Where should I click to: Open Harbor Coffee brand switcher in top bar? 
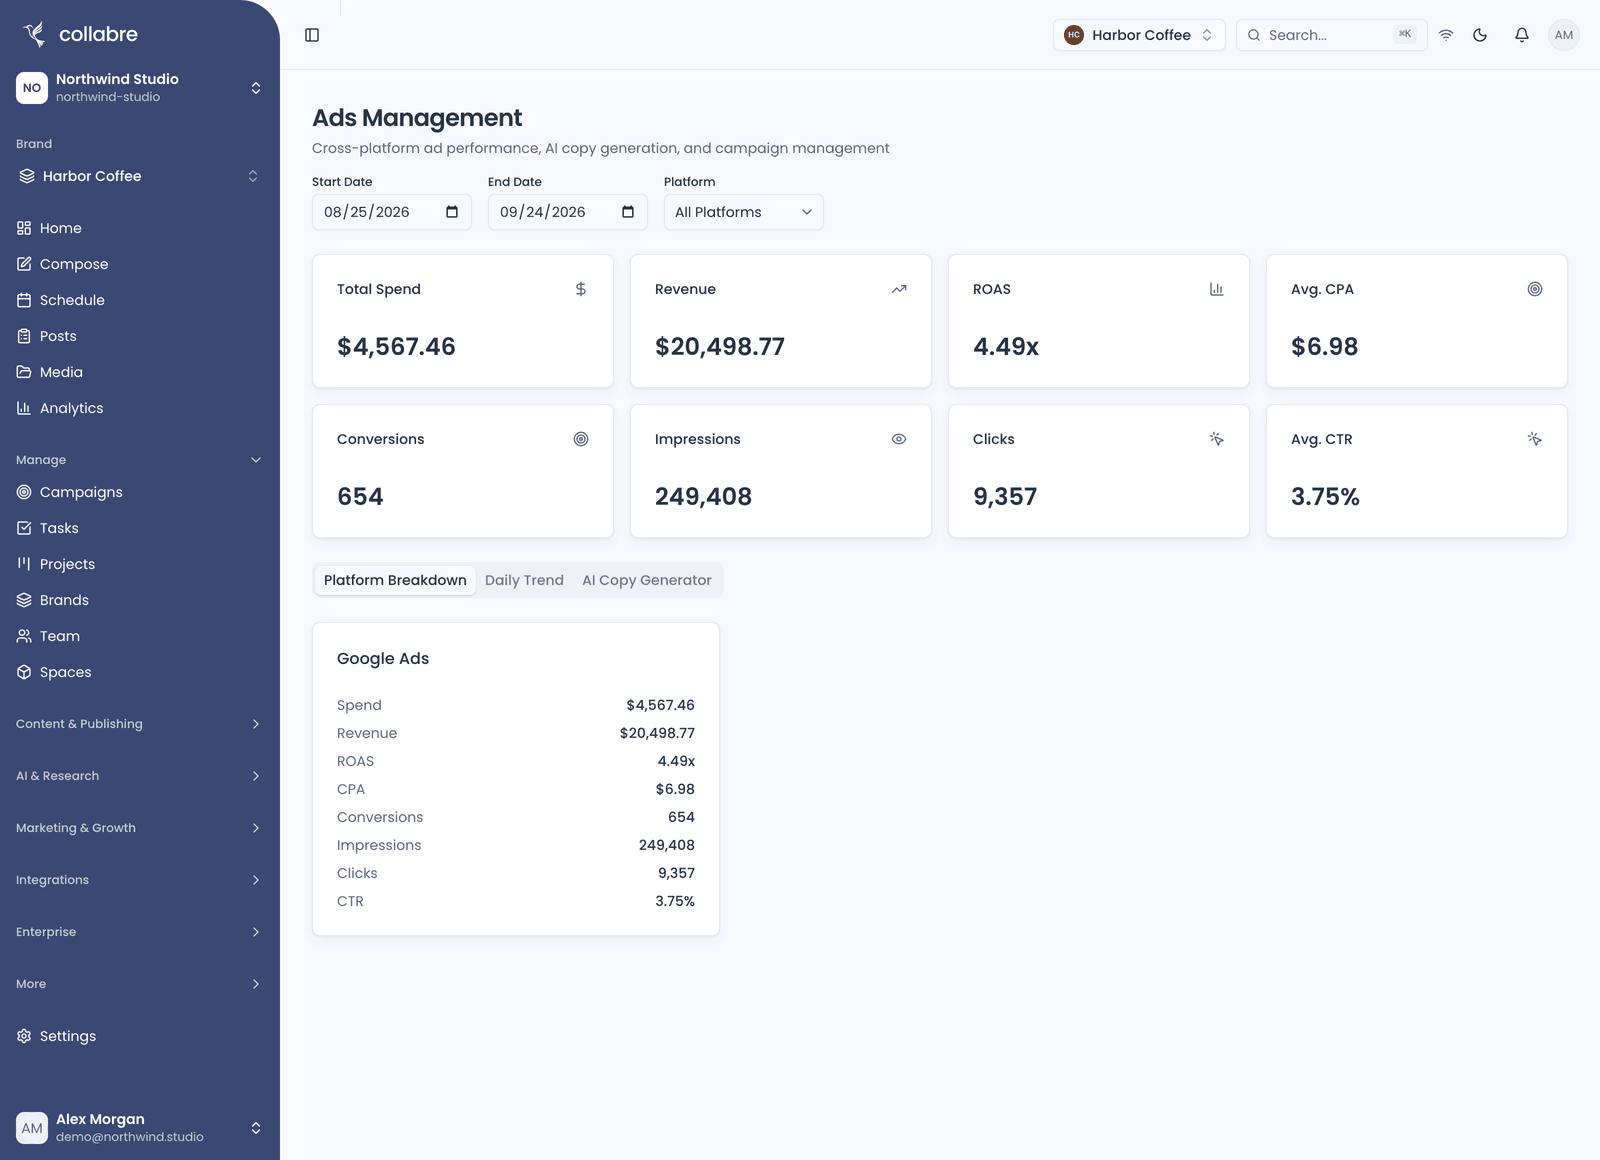[1139, 35]
